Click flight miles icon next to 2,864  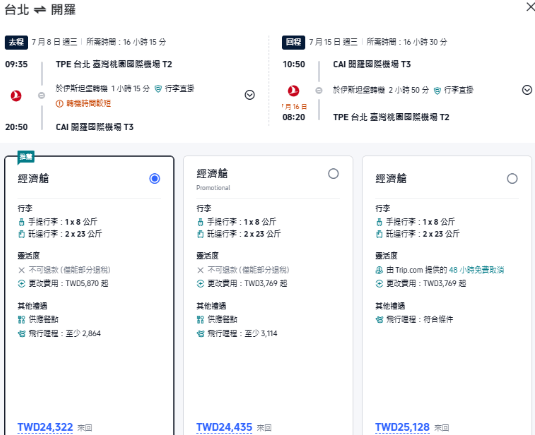coord(21,334)
